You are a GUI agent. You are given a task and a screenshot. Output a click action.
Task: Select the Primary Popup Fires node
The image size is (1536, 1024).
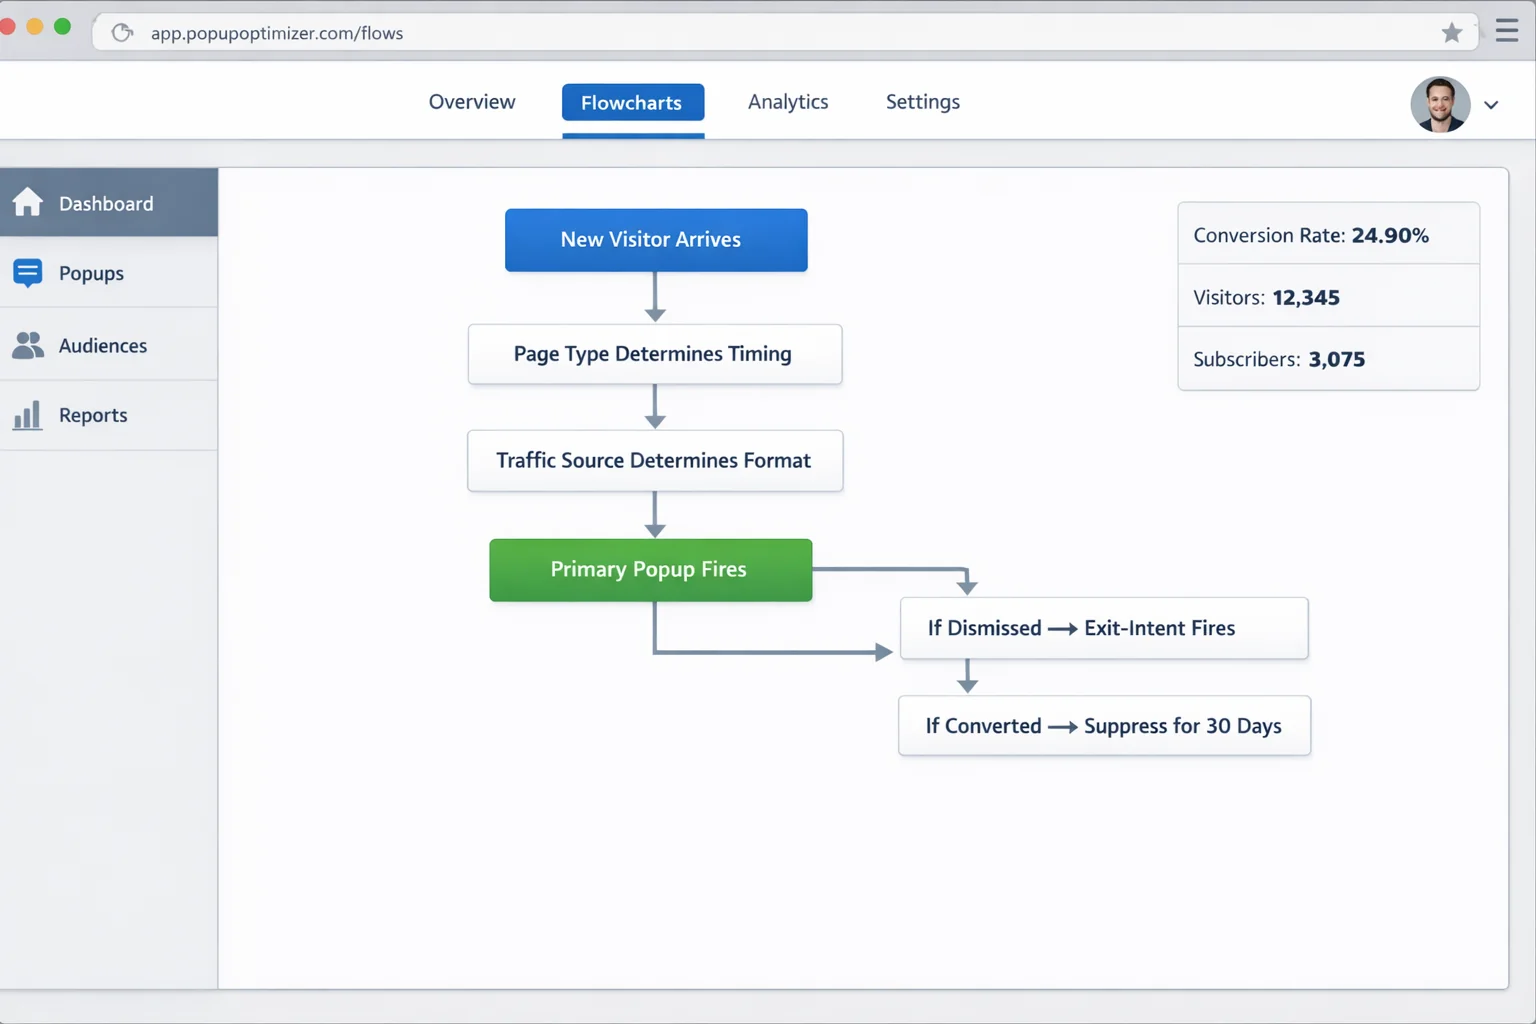(x=650, y=569)
